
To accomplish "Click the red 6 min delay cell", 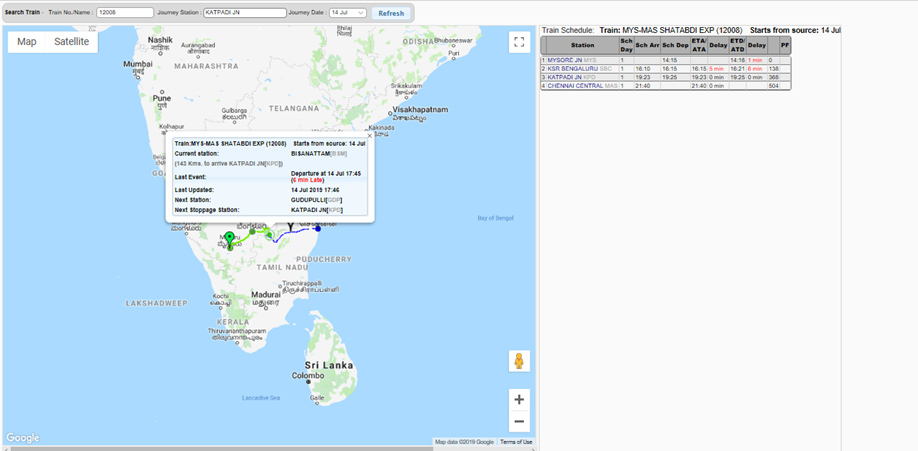I will [755, 69].
